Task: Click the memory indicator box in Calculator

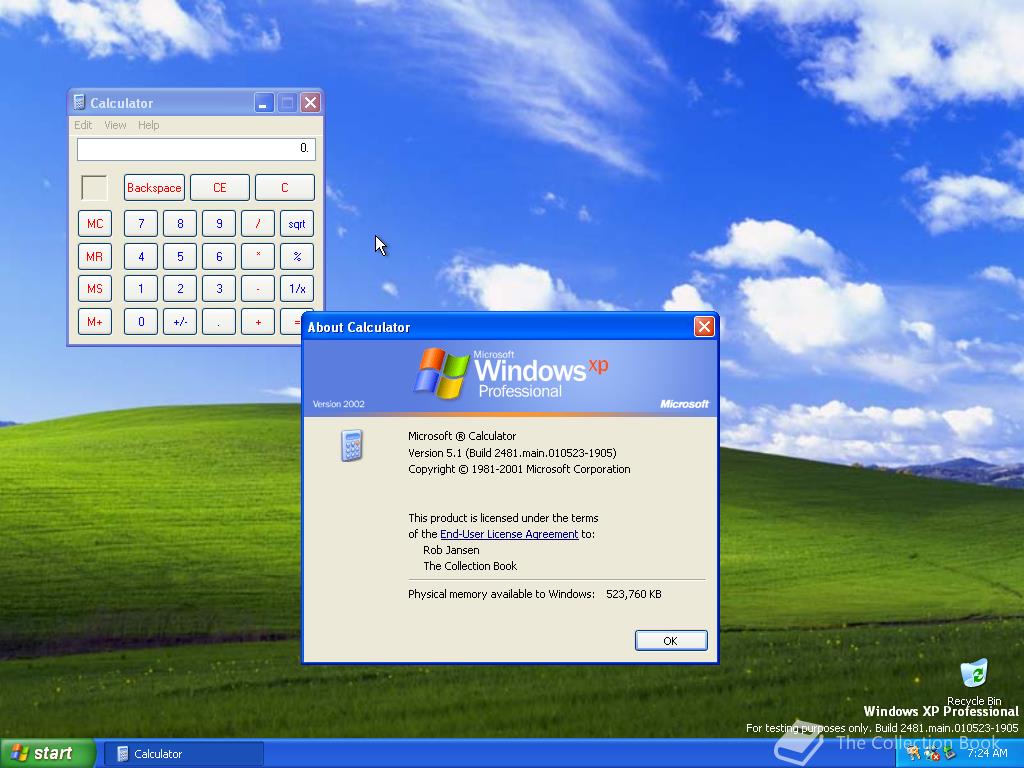Action: (x=94, y=187)
